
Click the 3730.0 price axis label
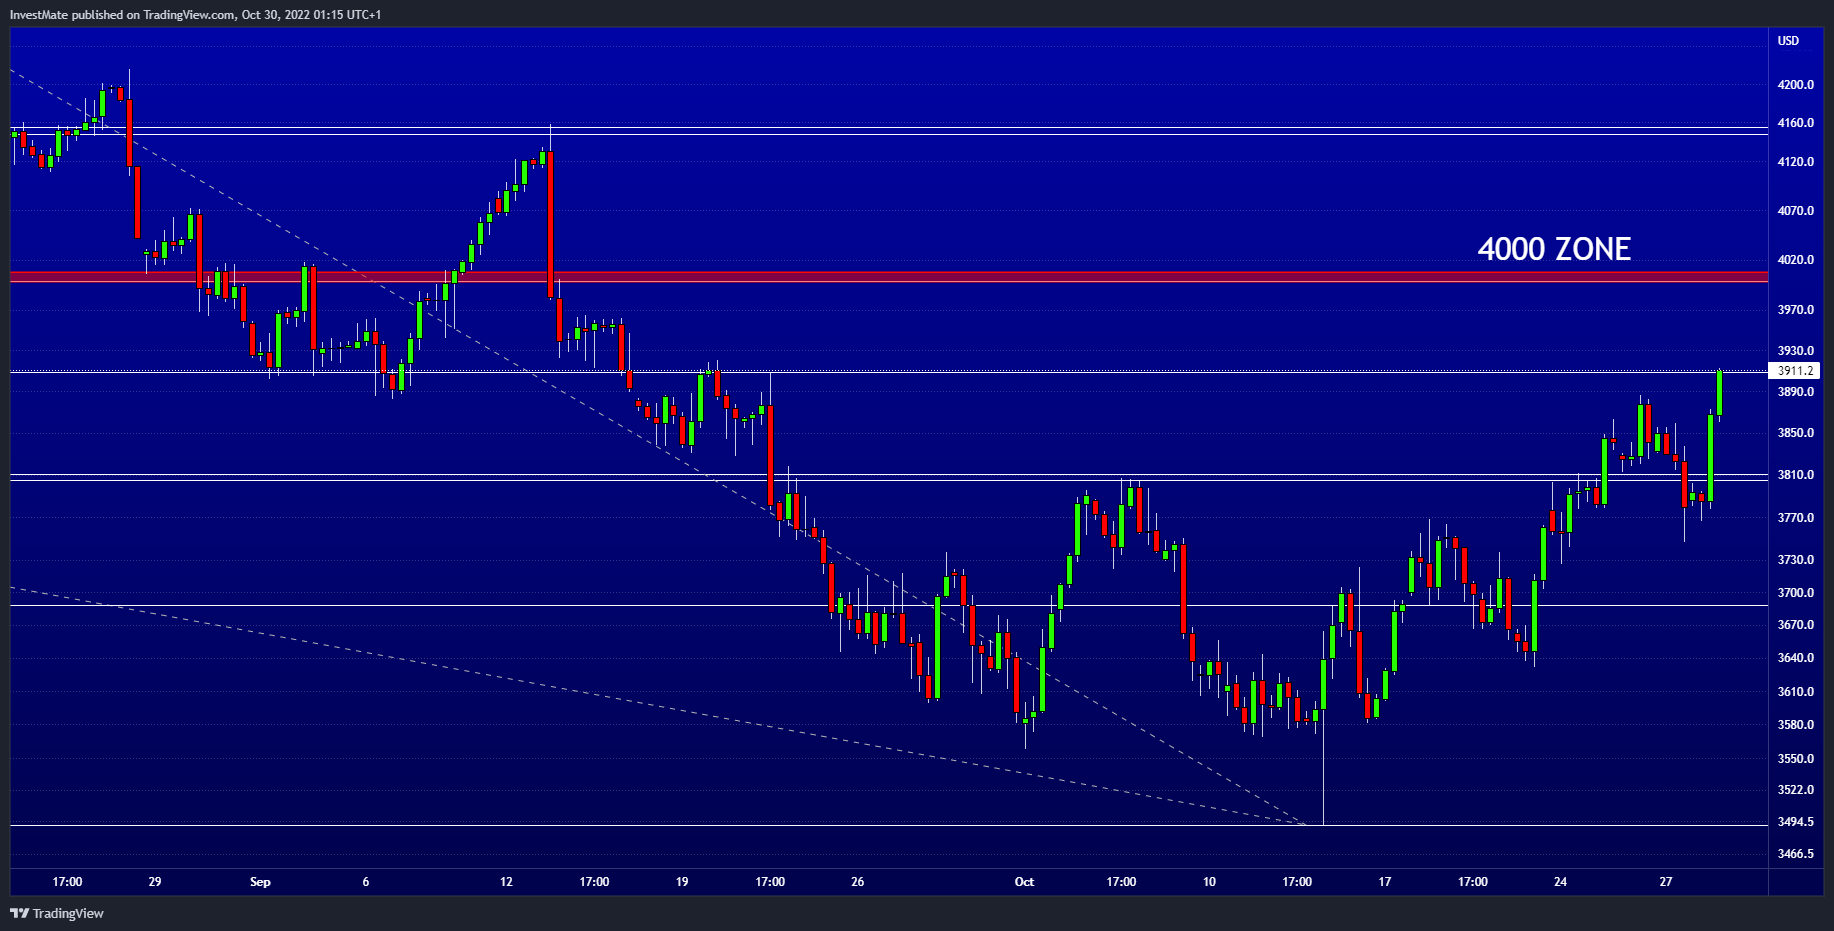click(1795, 560)
